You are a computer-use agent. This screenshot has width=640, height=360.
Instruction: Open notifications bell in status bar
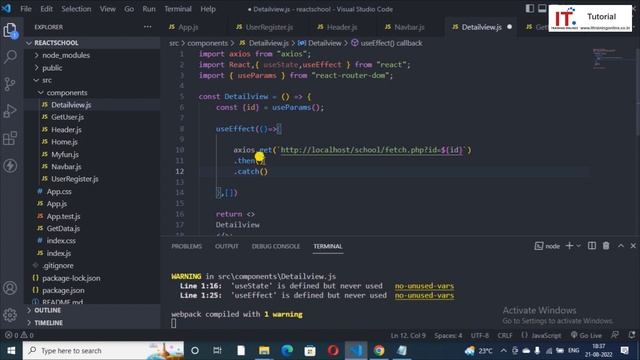click(632, 335)
